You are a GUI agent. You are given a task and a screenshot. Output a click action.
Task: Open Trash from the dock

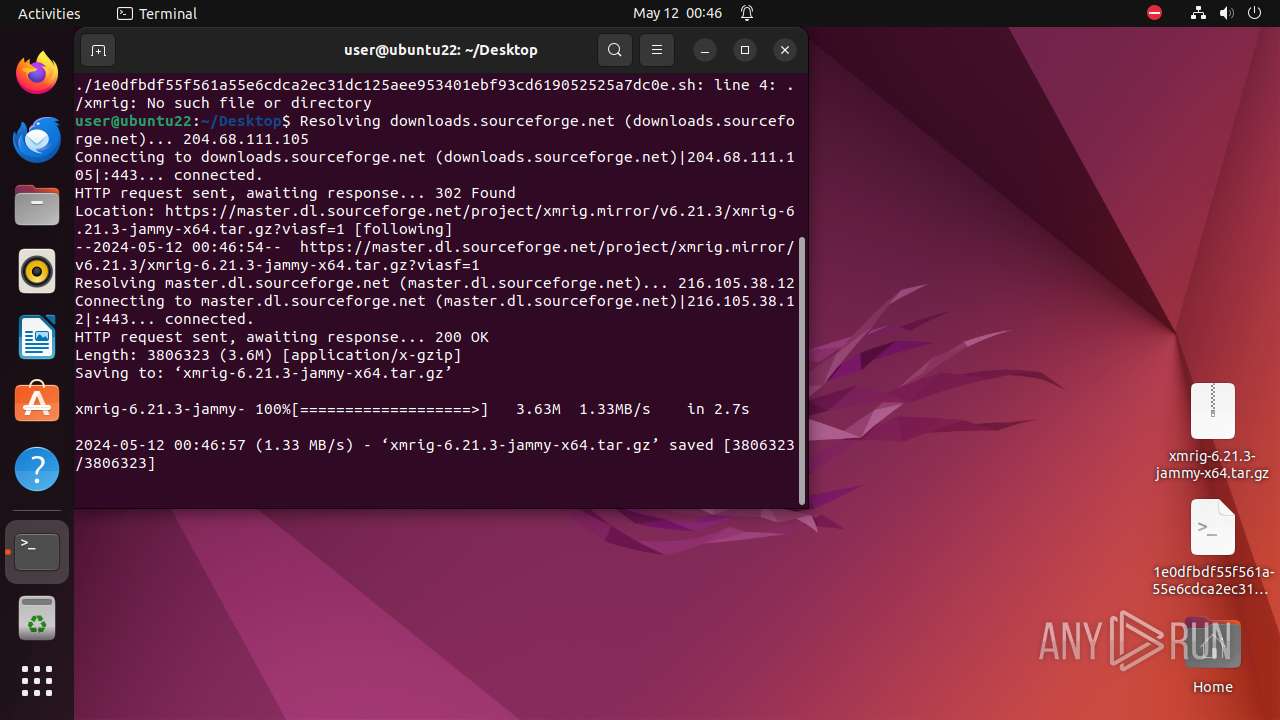[x=37, y=618]
